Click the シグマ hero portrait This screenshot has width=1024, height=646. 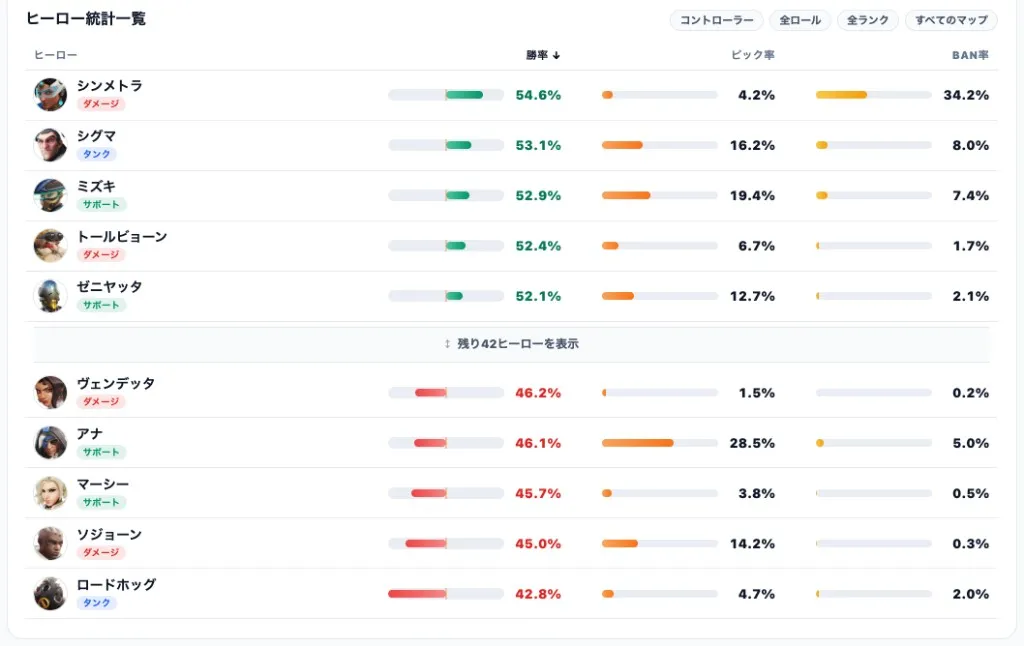[50, 145]
